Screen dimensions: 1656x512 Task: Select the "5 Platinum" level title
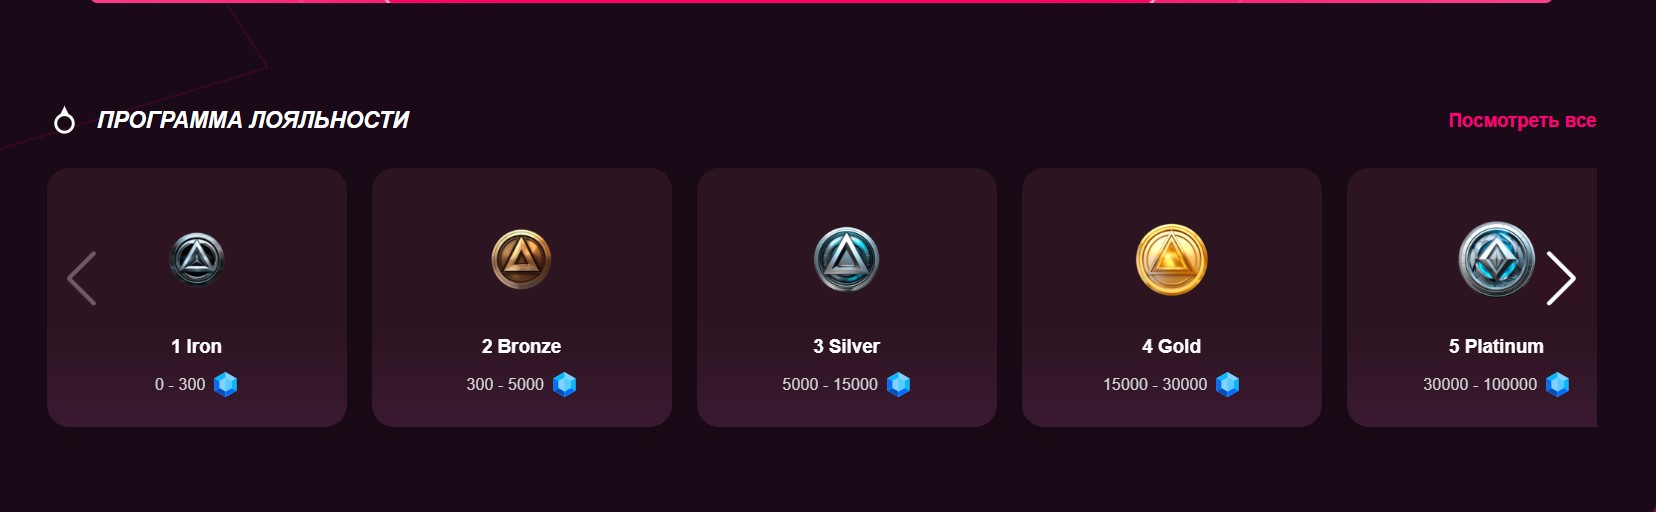click(1496, 346)
